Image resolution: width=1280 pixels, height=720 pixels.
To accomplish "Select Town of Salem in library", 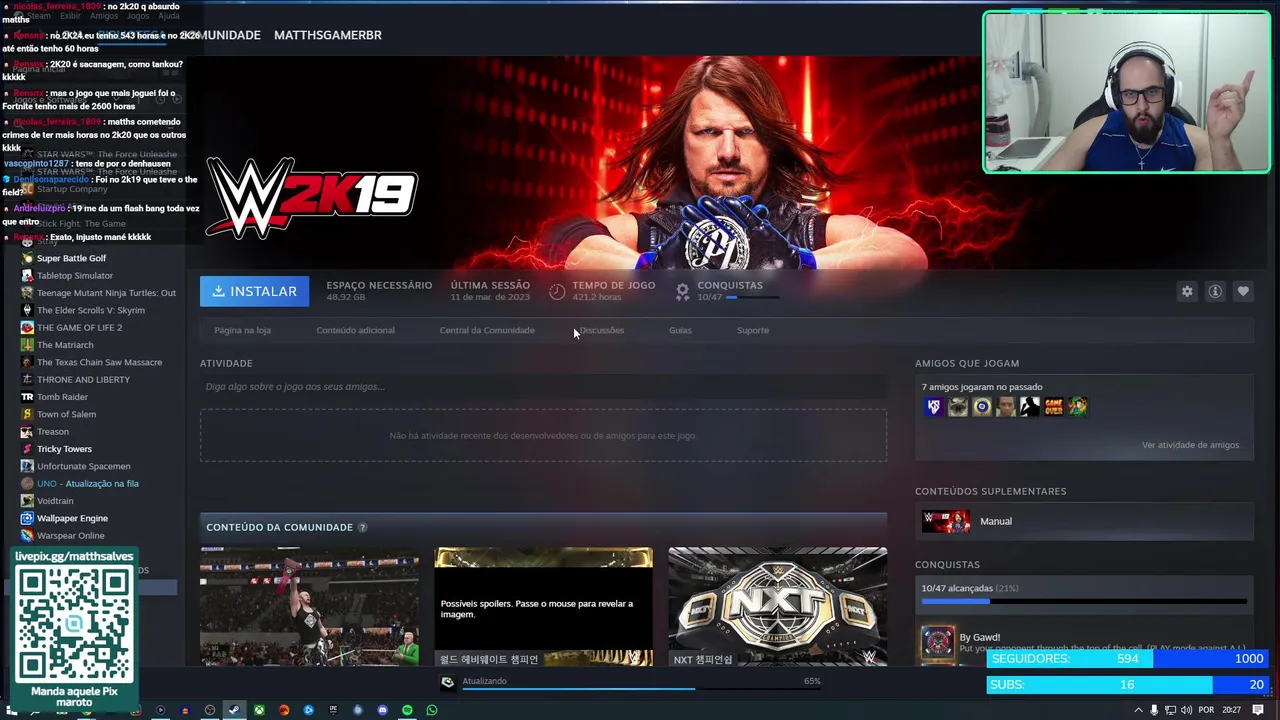I will (66, 414).
